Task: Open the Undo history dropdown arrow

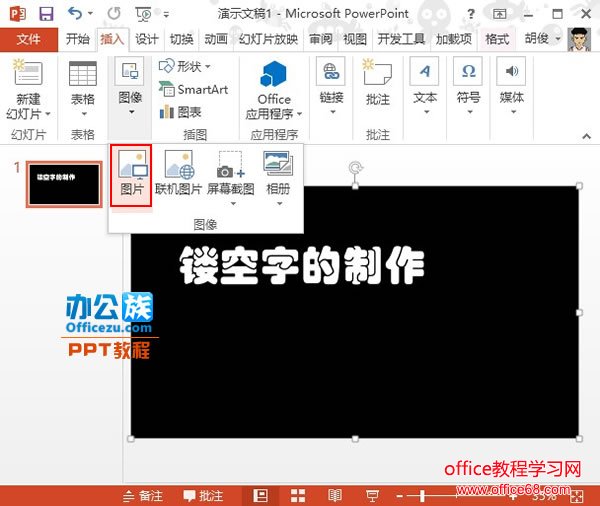Action: point(90,13)
